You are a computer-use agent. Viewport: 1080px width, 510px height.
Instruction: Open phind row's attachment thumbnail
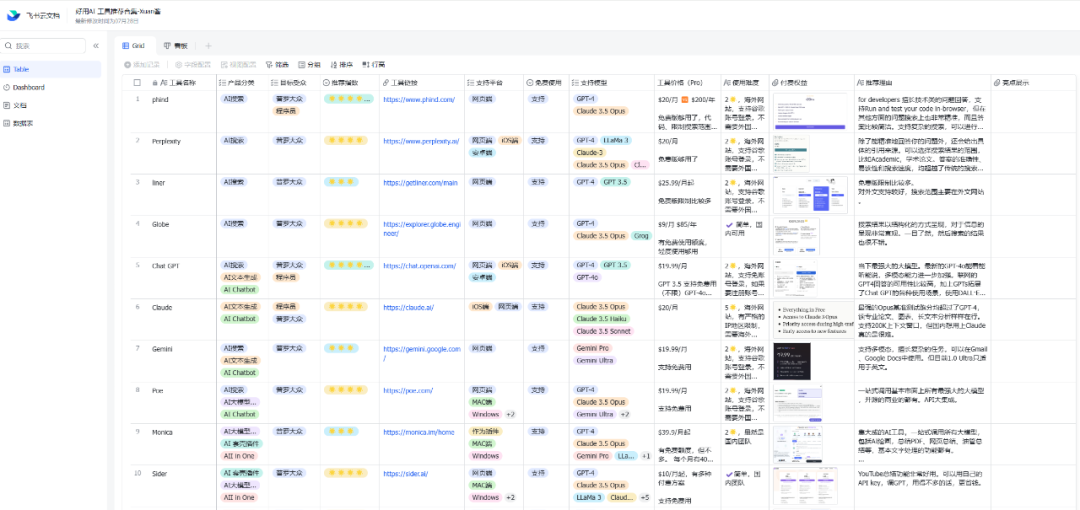point(811,112)
